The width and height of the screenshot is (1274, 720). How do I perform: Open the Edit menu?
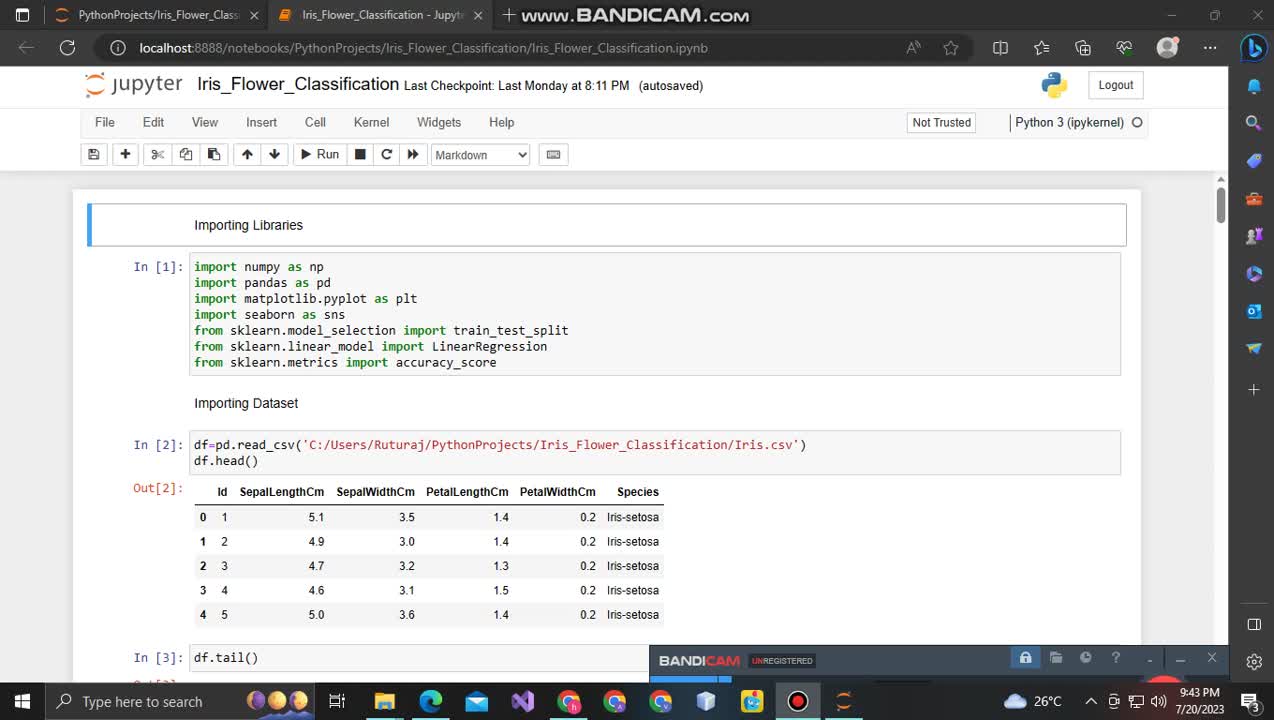153,122
